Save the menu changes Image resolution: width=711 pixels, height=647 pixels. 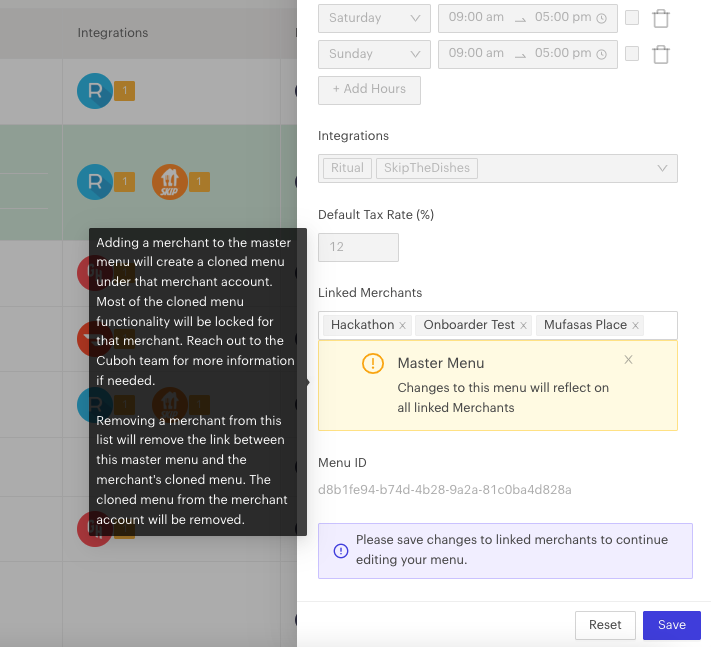(x=672, y=625)
